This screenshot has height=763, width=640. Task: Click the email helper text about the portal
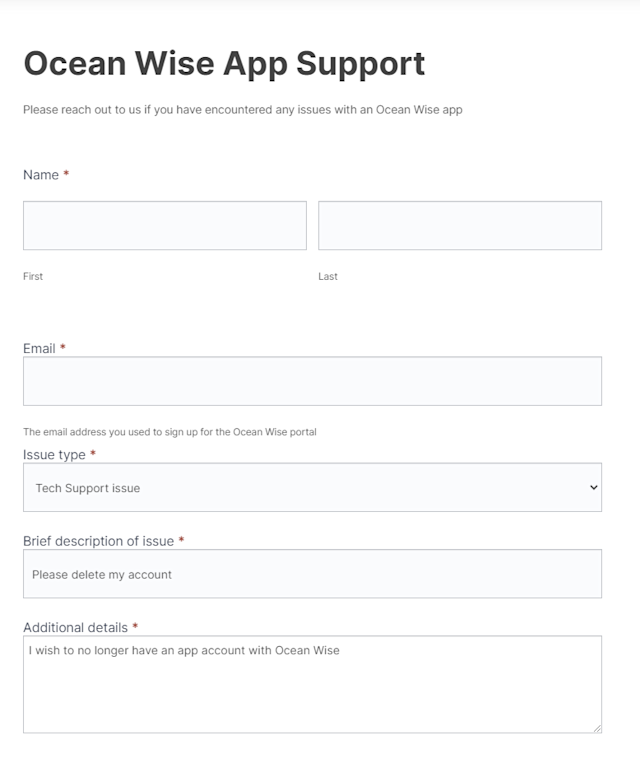pyautogui.click(x=169, y=432)
